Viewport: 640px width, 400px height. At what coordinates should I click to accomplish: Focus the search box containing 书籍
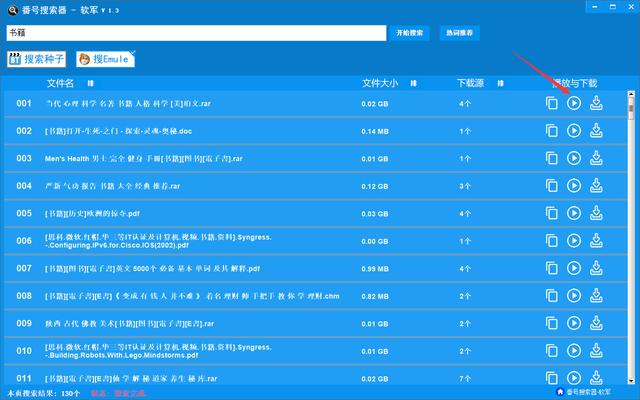[195, 33]
